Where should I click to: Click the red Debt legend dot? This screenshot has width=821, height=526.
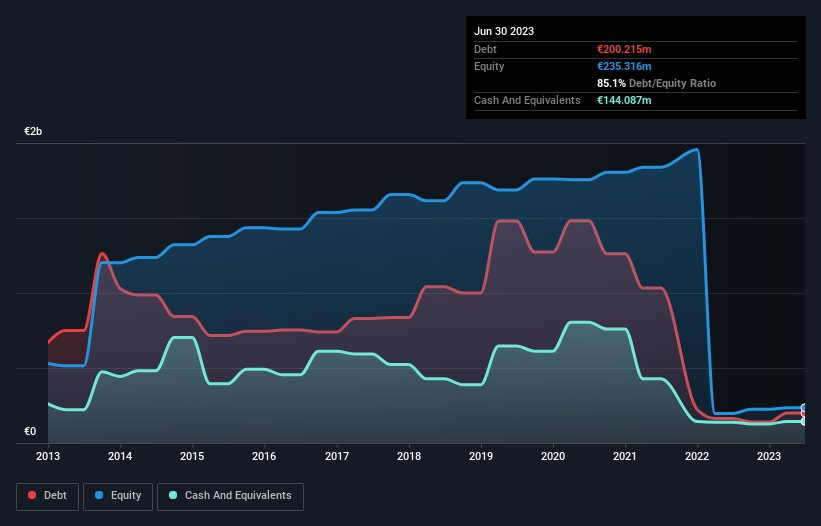tap(32, 495)
